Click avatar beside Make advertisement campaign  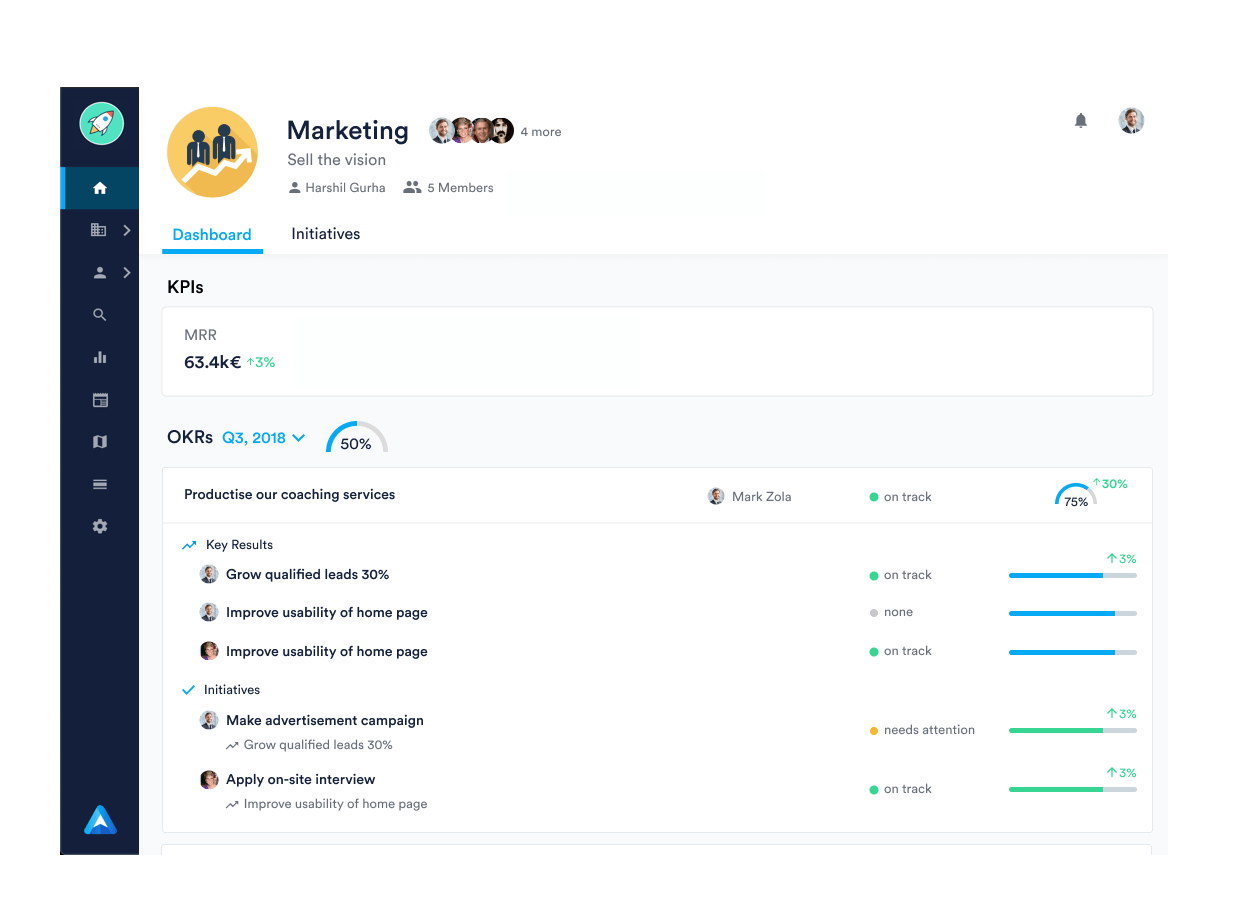click(209, 720)
